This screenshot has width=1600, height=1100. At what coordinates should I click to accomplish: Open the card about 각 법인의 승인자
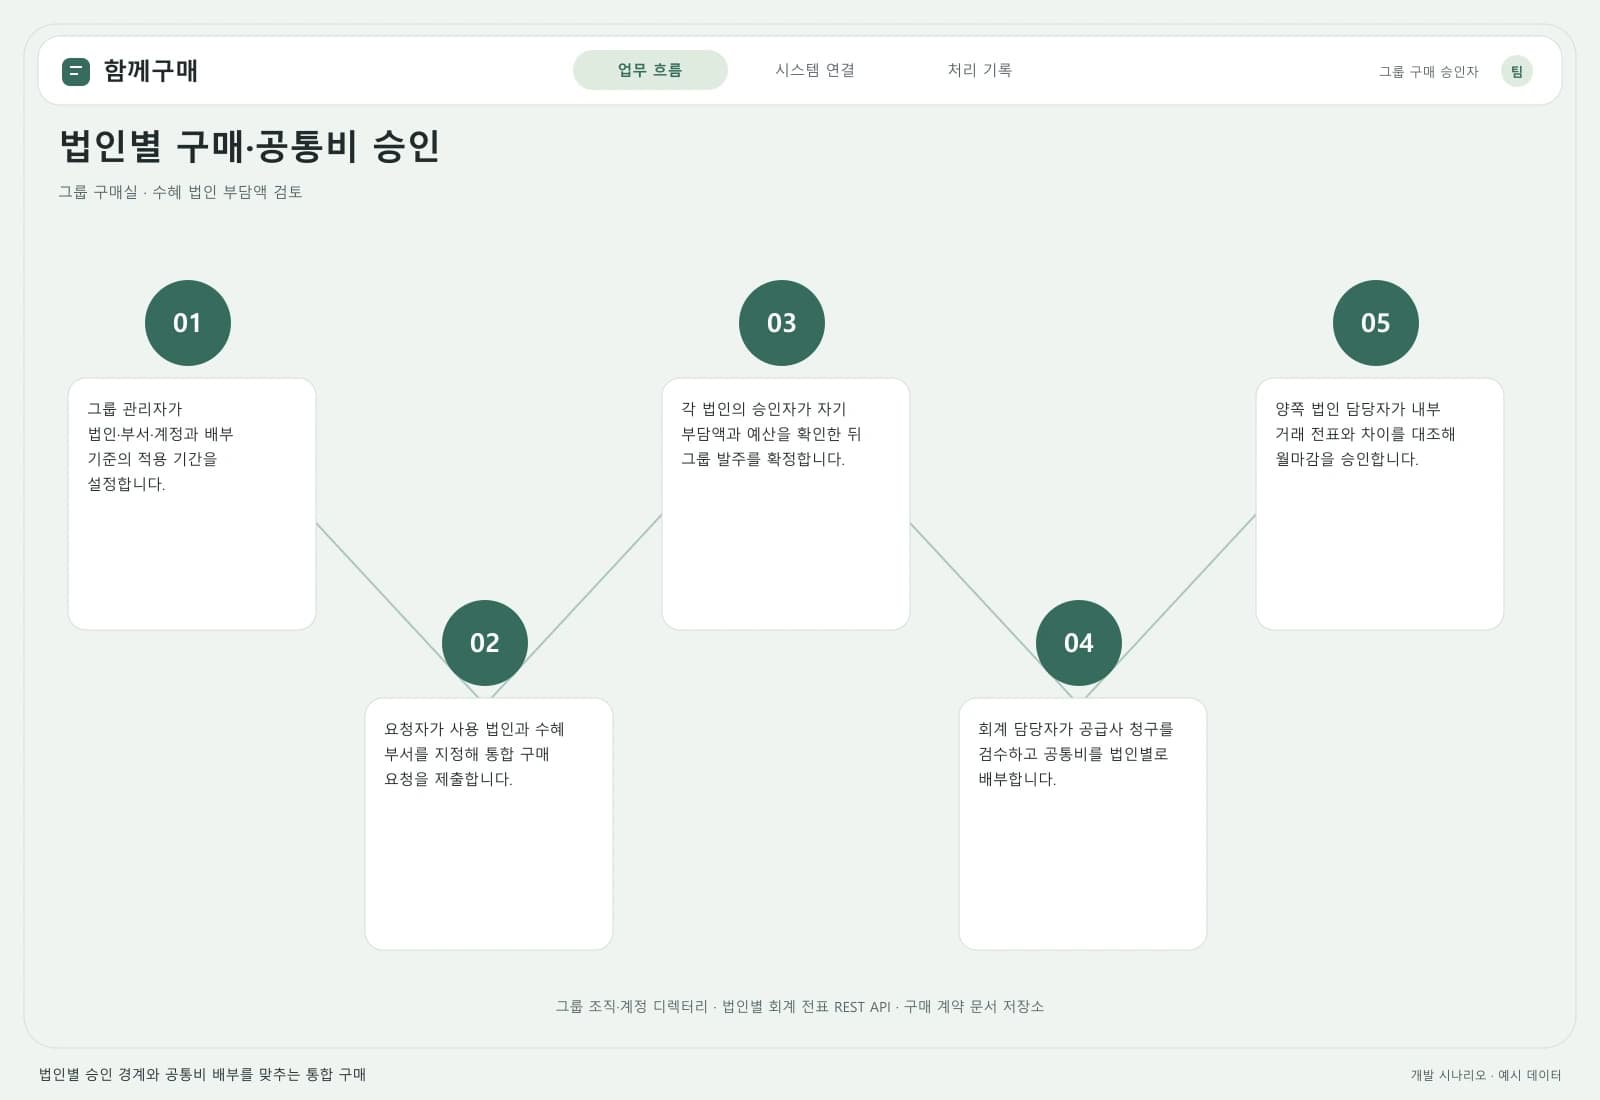tap(786, 504)
